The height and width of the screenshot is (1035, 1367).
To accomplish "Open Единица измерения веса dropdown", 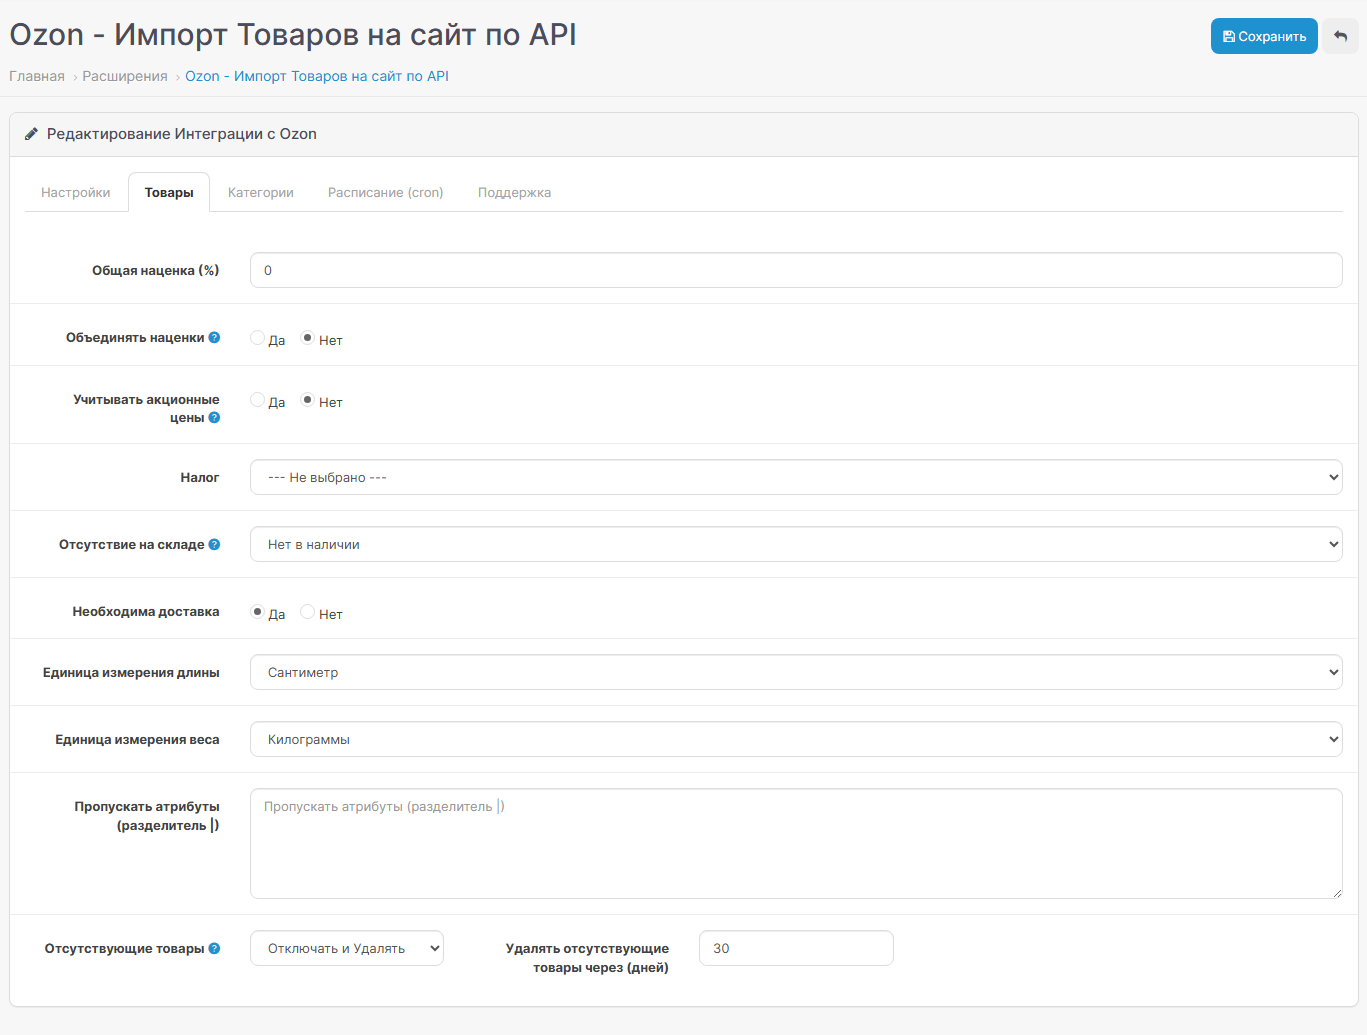I will point(795,740).
